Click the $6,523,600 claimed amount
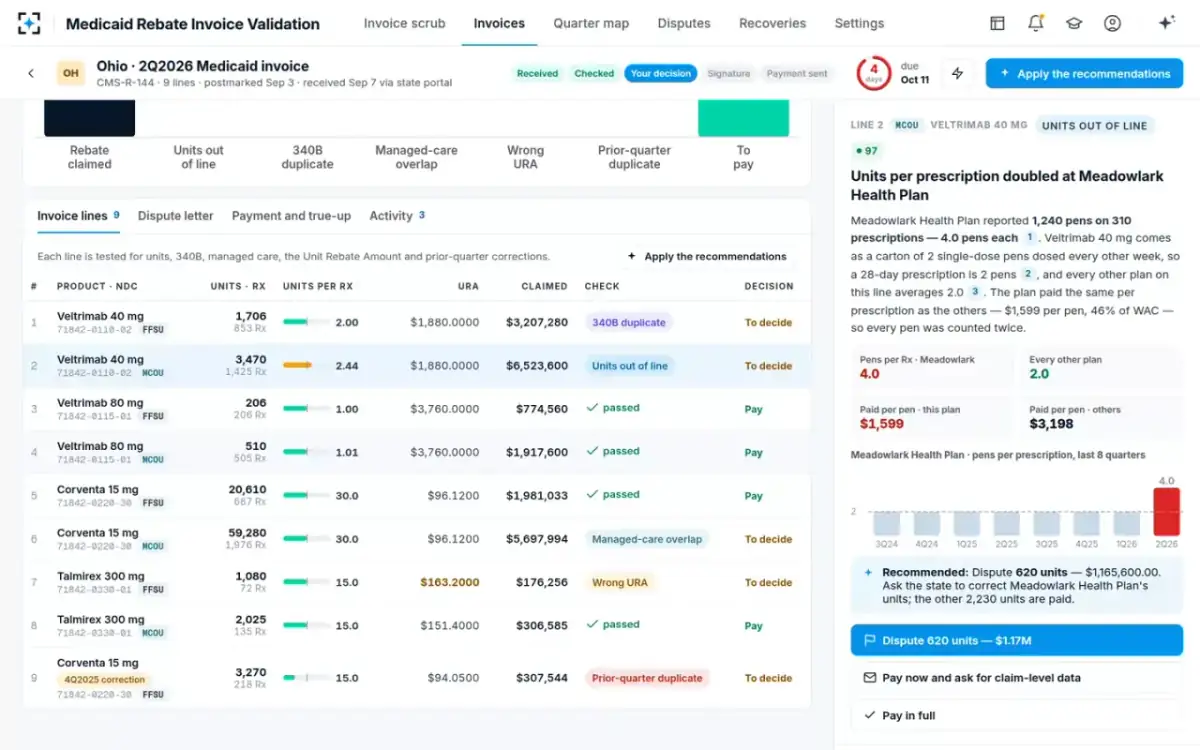 (536, 366)
